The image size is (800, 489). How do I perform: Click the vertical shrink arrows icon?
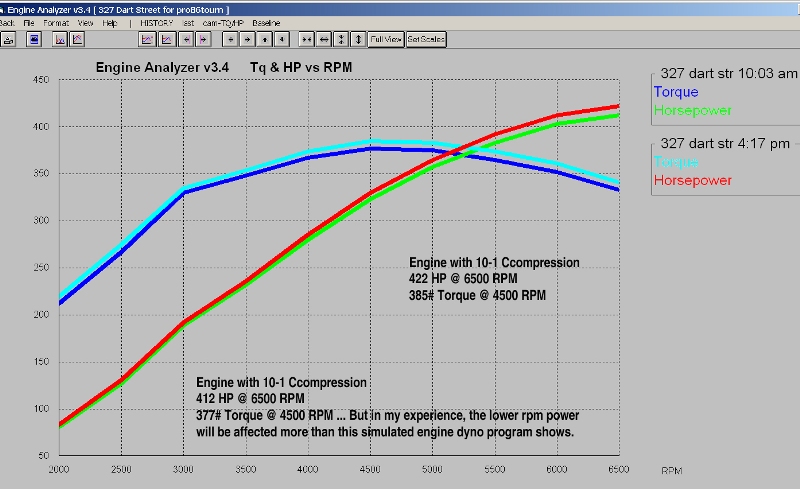341,39
